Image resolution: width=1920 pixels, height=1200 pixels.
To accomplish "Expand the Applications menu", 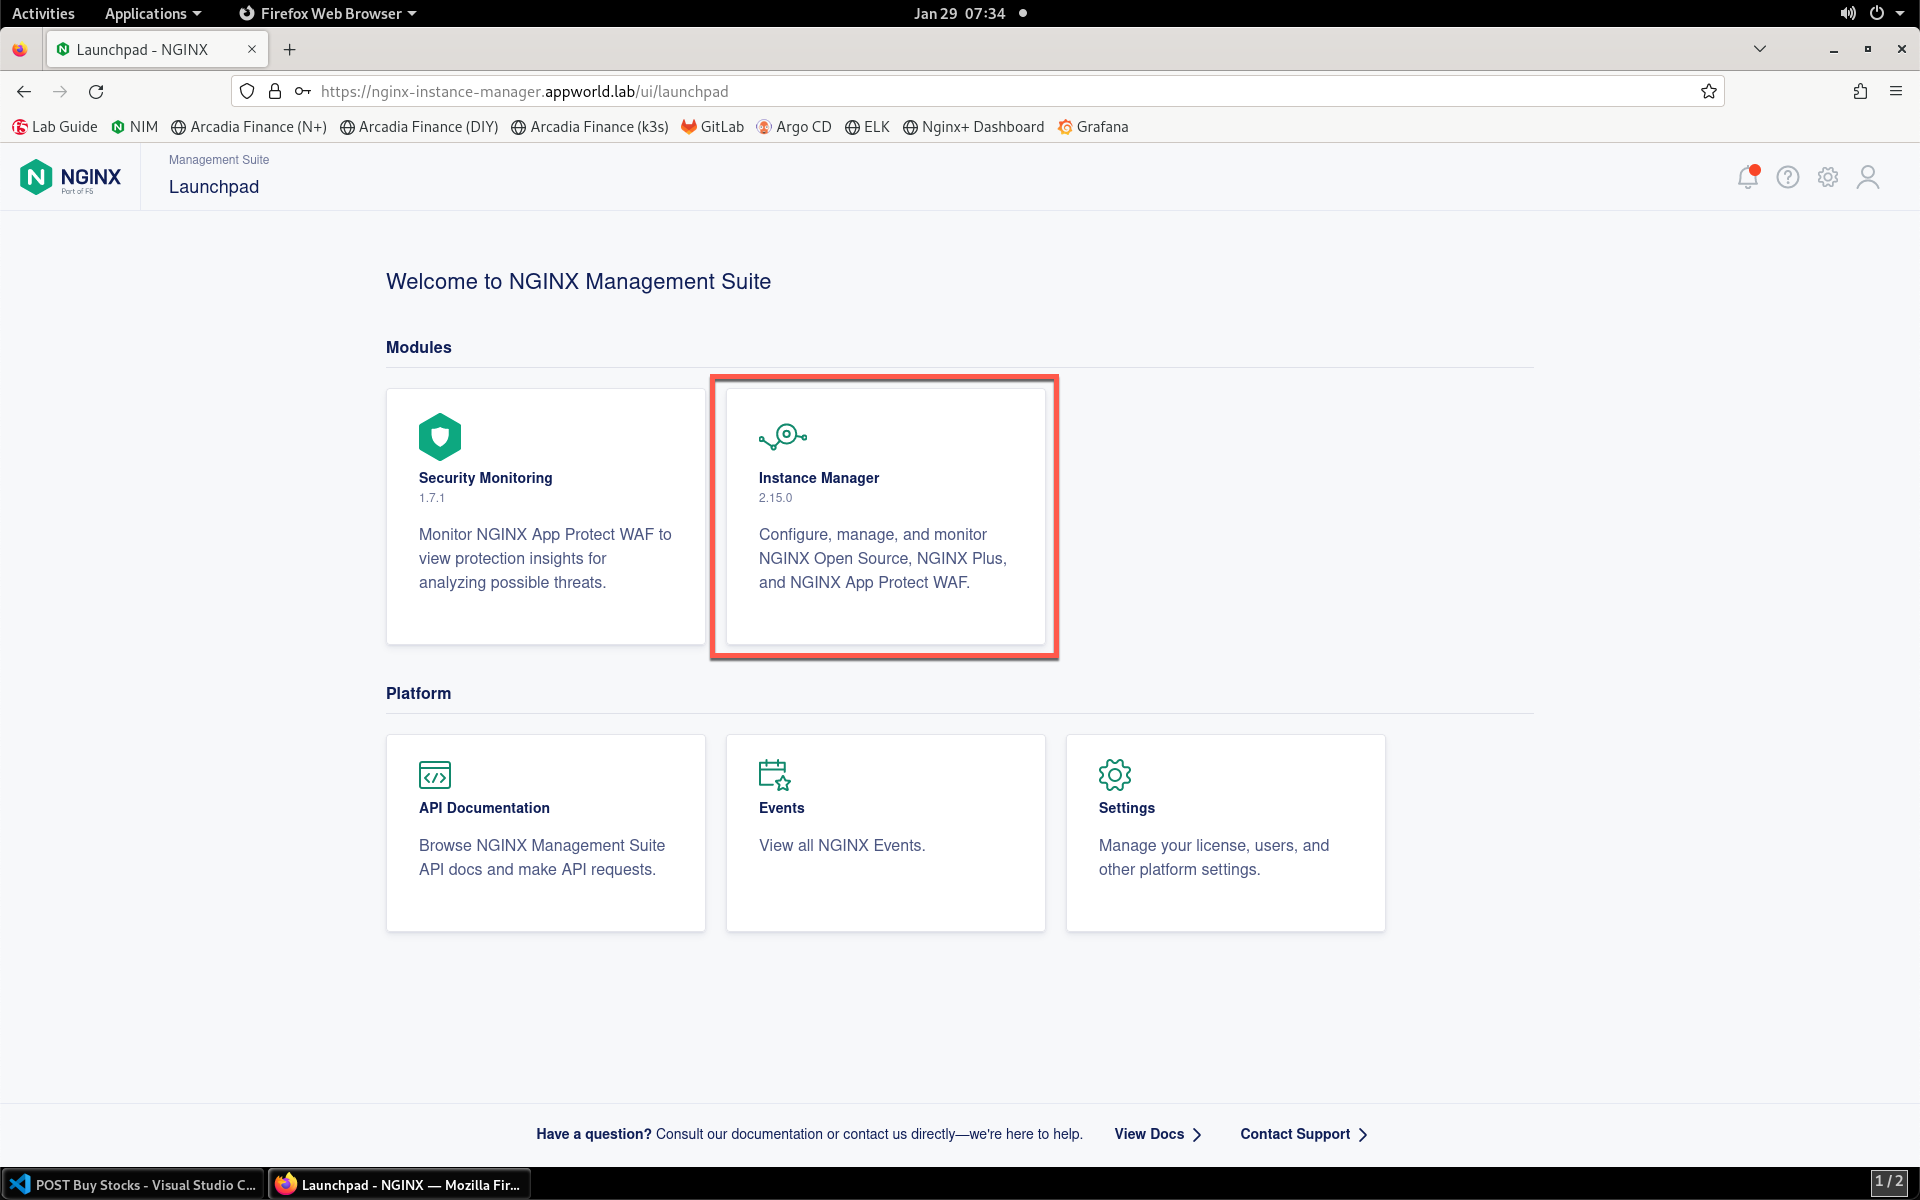I will (153, 13).
